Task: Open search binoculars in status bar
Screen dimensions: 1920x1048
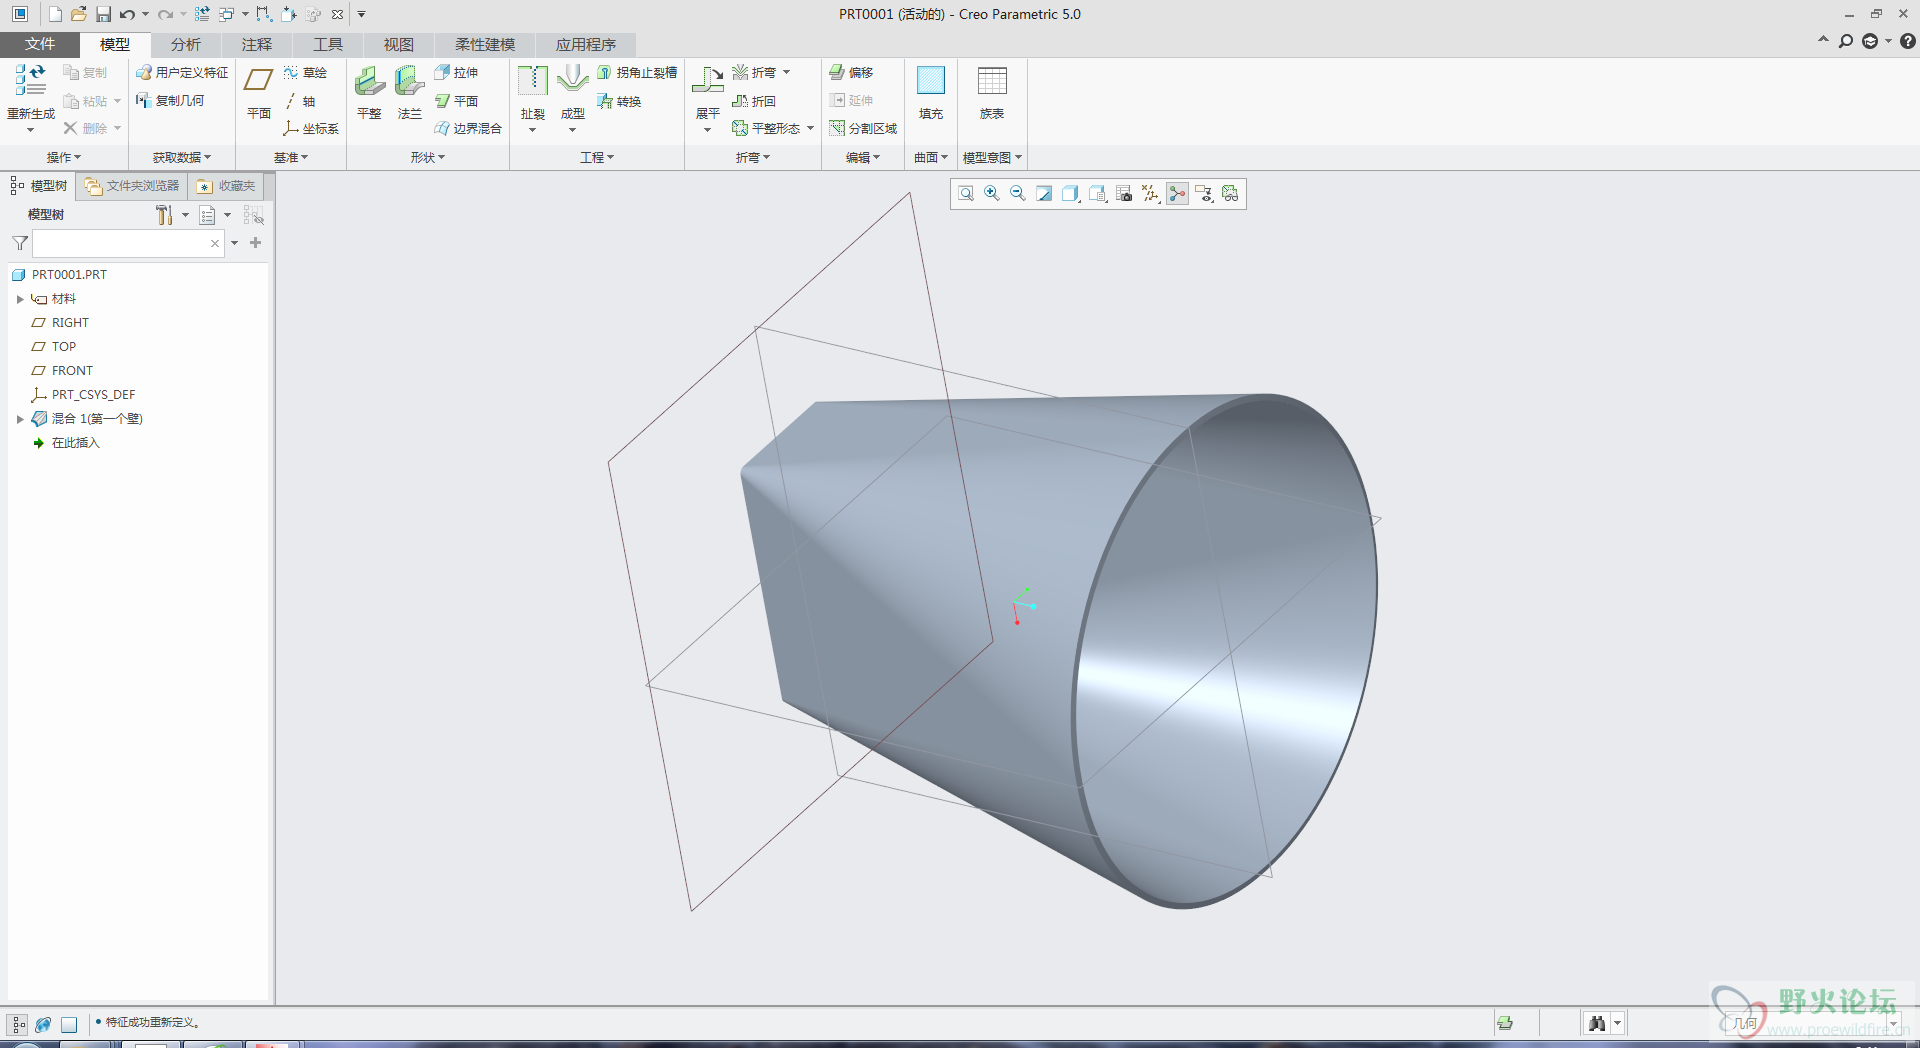Action: 1597,1023
